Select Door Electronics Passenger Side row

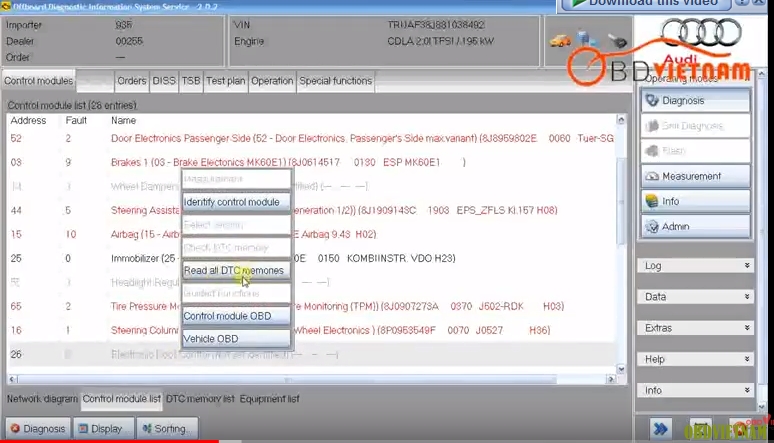pos(311,139)
